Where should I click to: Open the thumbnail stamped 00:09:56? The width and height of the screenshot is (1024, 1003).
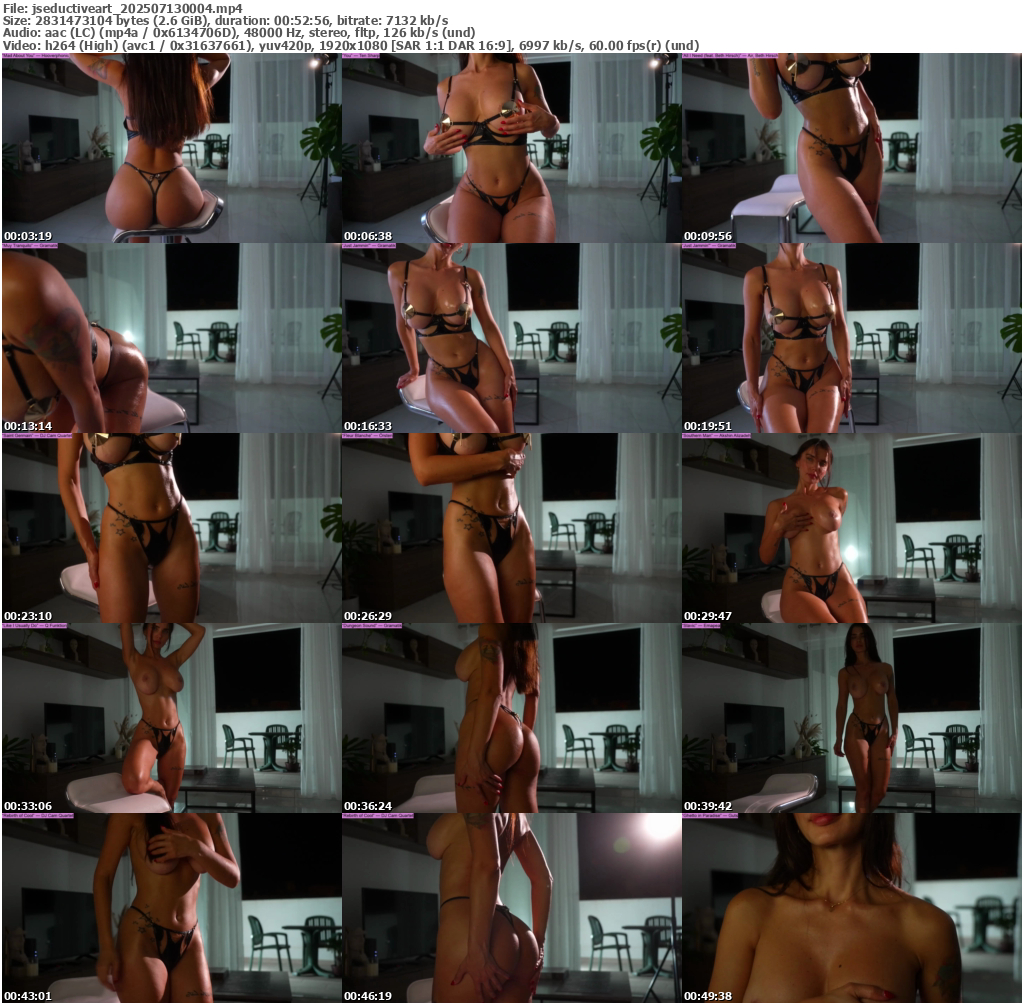[852, 148]
